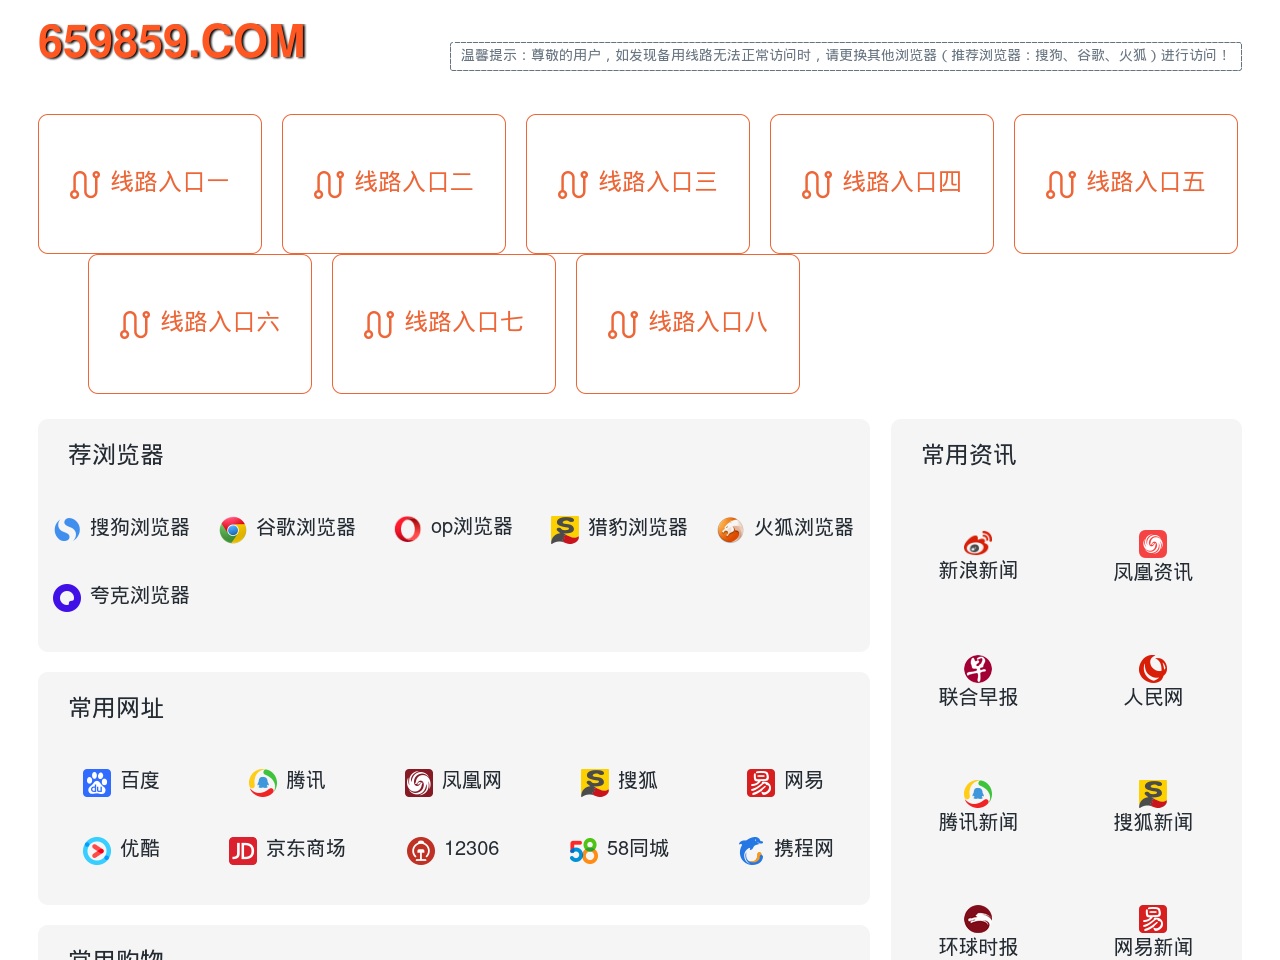Click the Quark 夸克浏览器 icon
The width and height of the screenshot is (1280, 960).
point(67,598)
